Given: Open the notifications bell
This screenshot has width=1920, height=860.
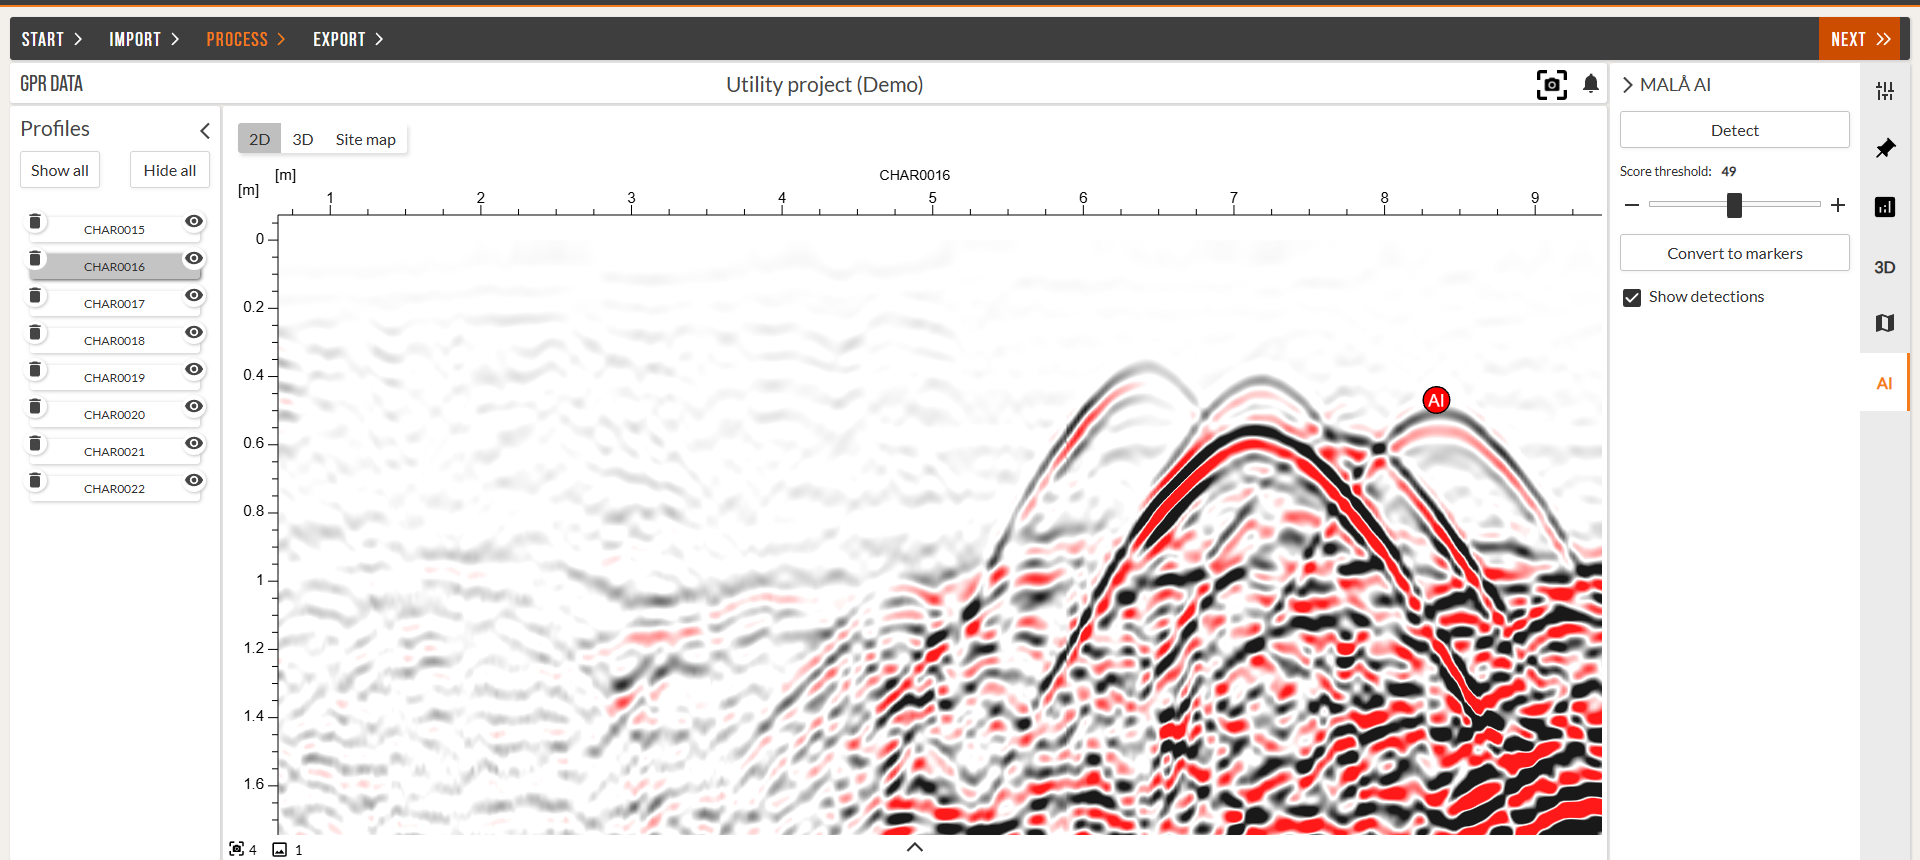Looking at the screenshot, I should click(1591, 84).
